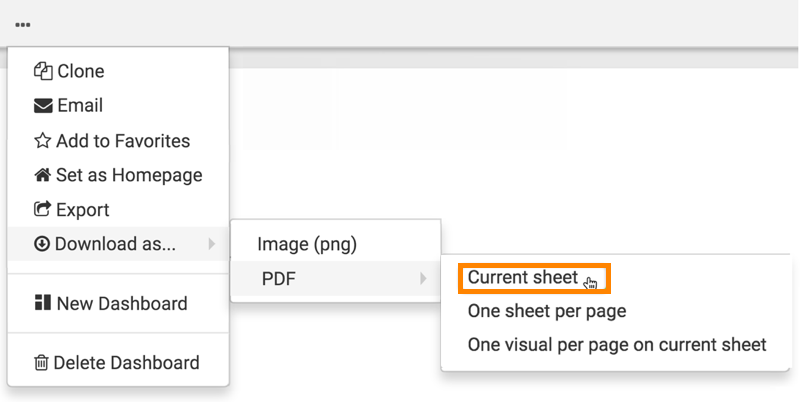Click the house icon for Homepage
This screenshot has width=800, height=402.
[43, 176]
